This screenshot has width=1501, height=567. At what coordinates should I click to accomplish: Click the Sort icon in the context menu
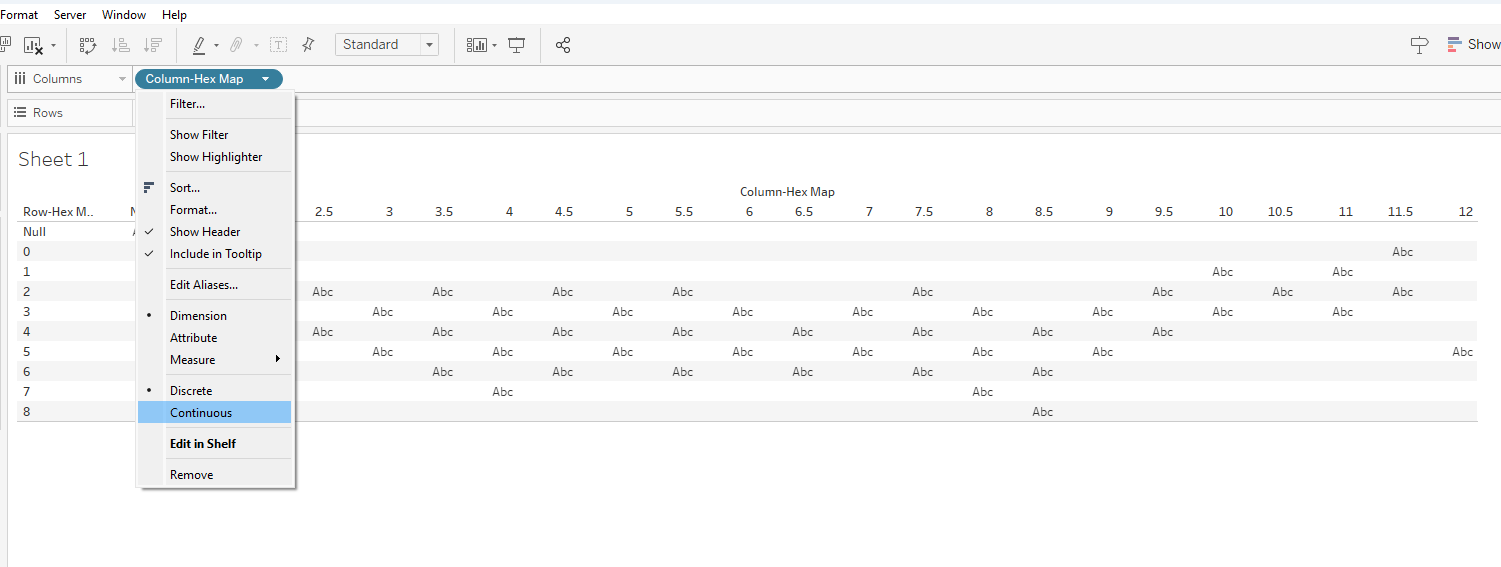tap(149, 187)
